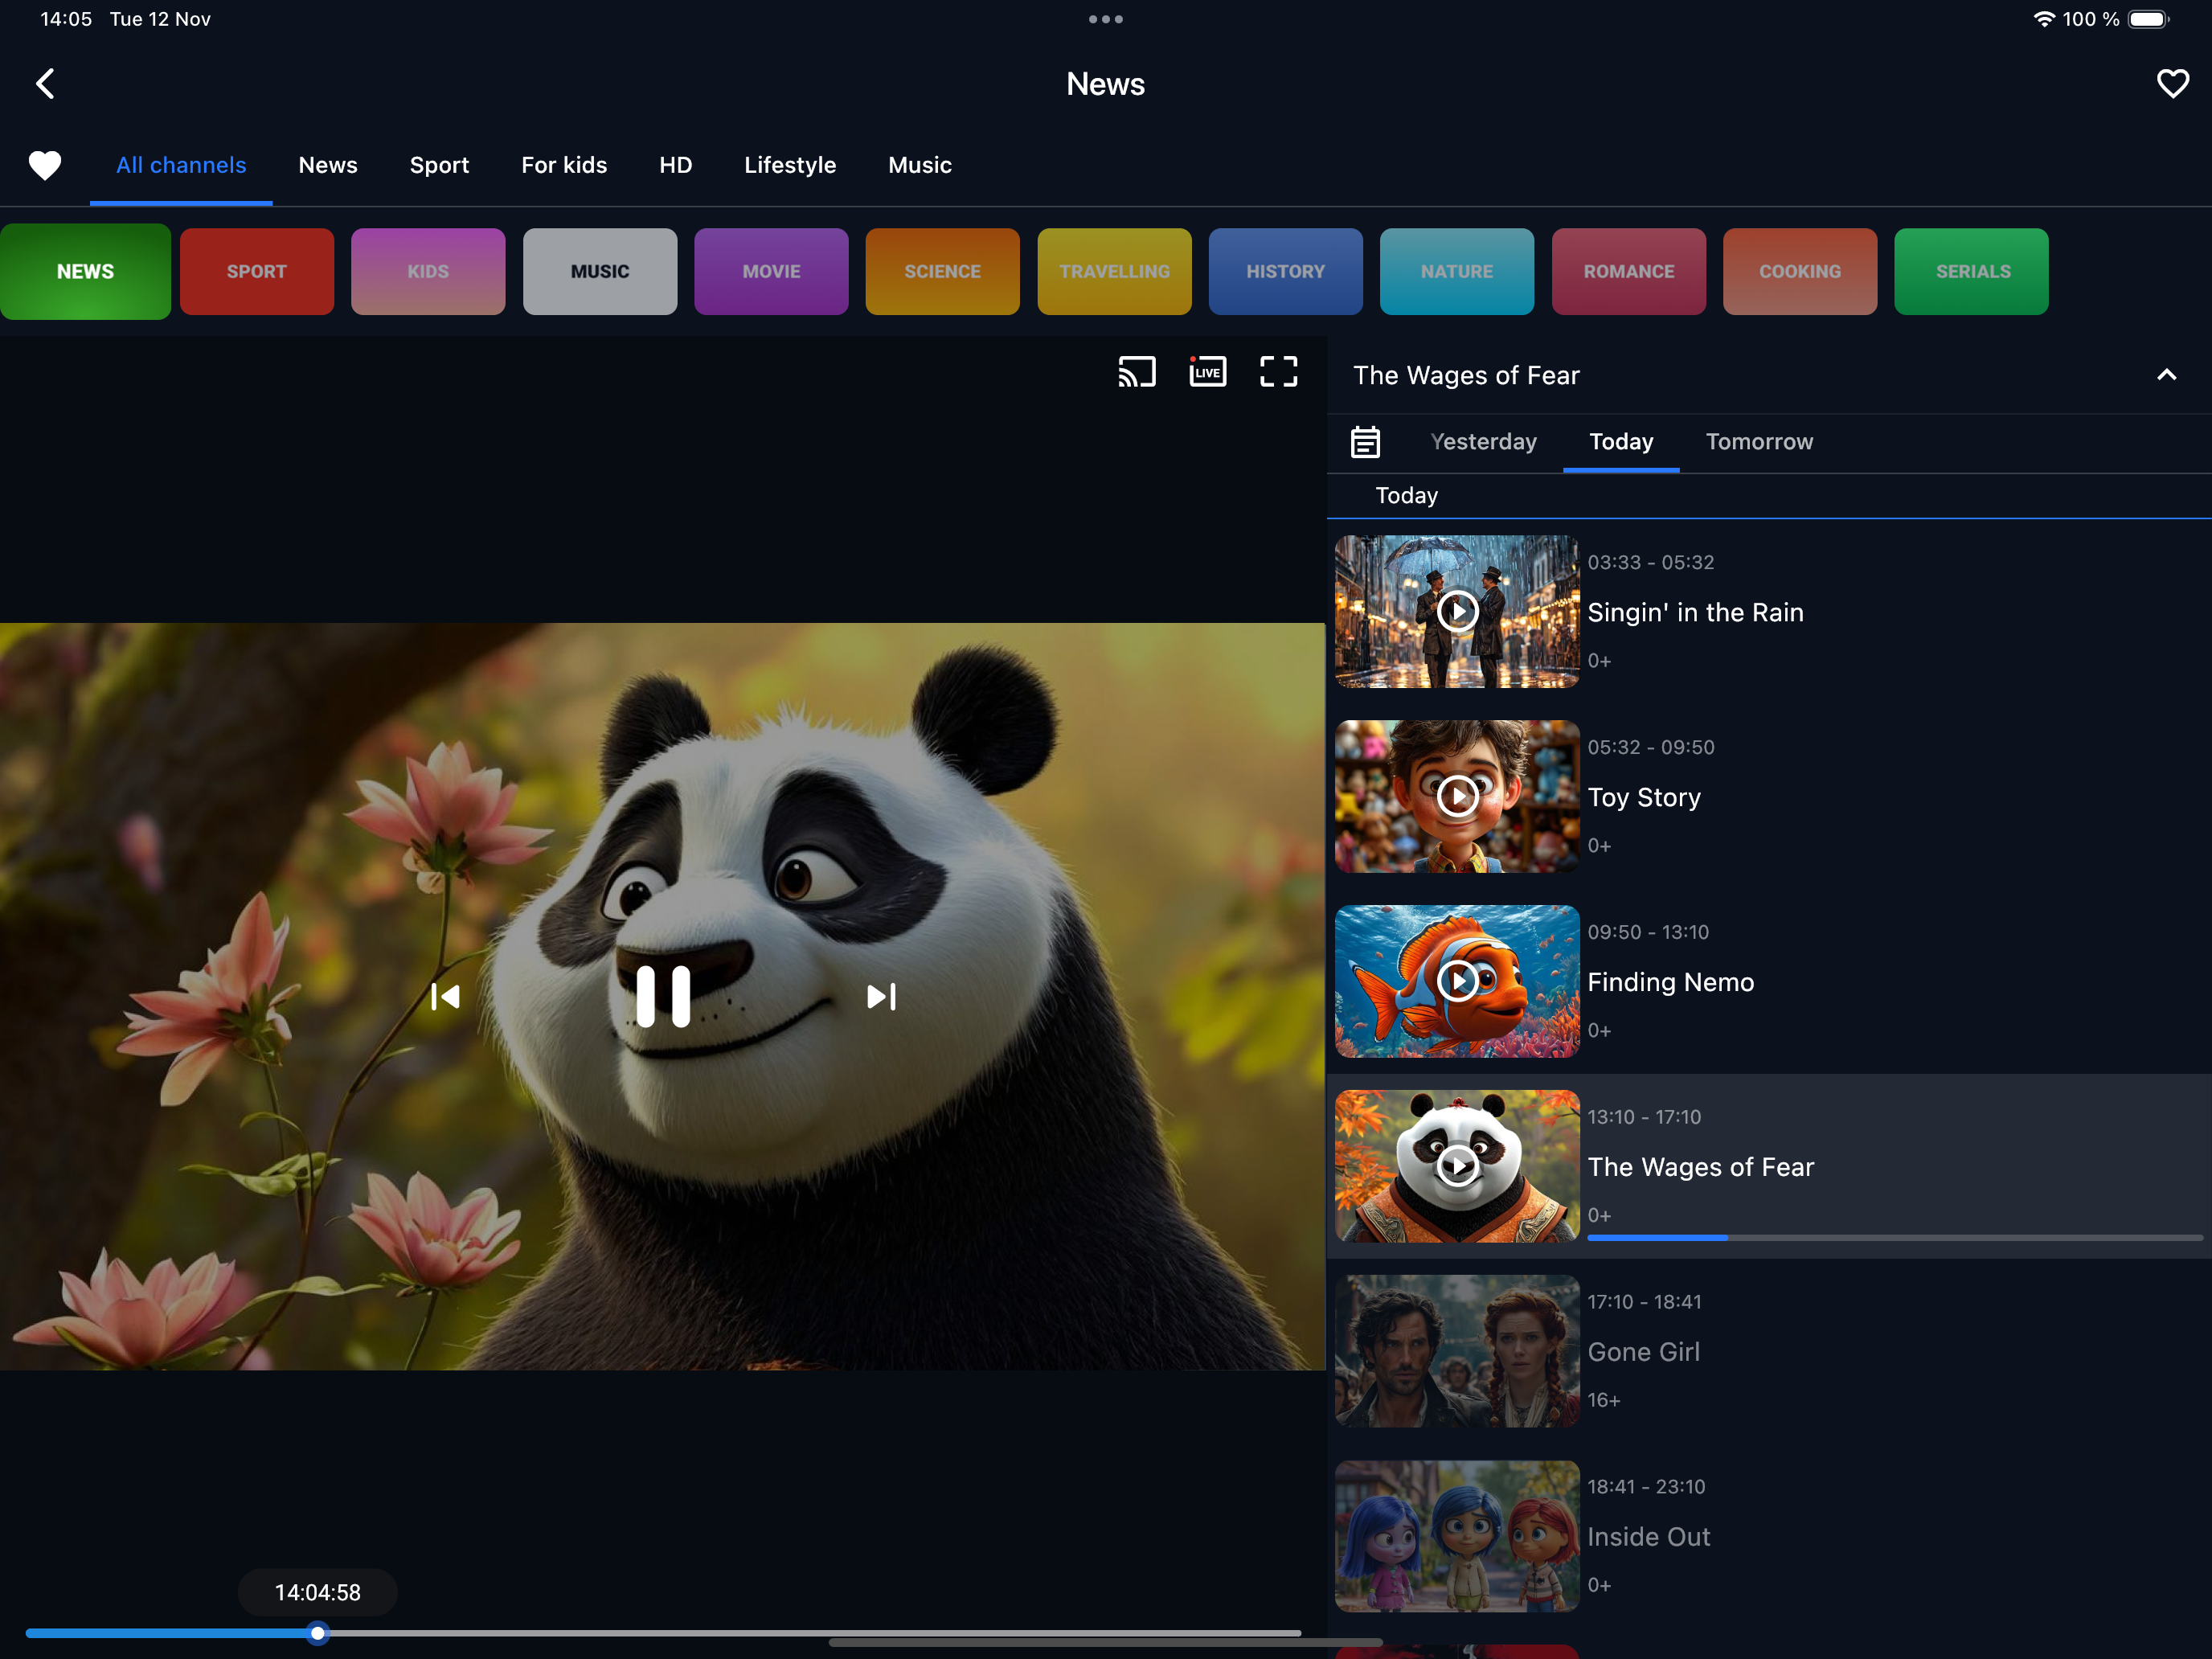The width and height of the screenshot is (2212, 1659).
Task: Open the three-dot multitasking menu
Action: click(x=1106, y=19)
